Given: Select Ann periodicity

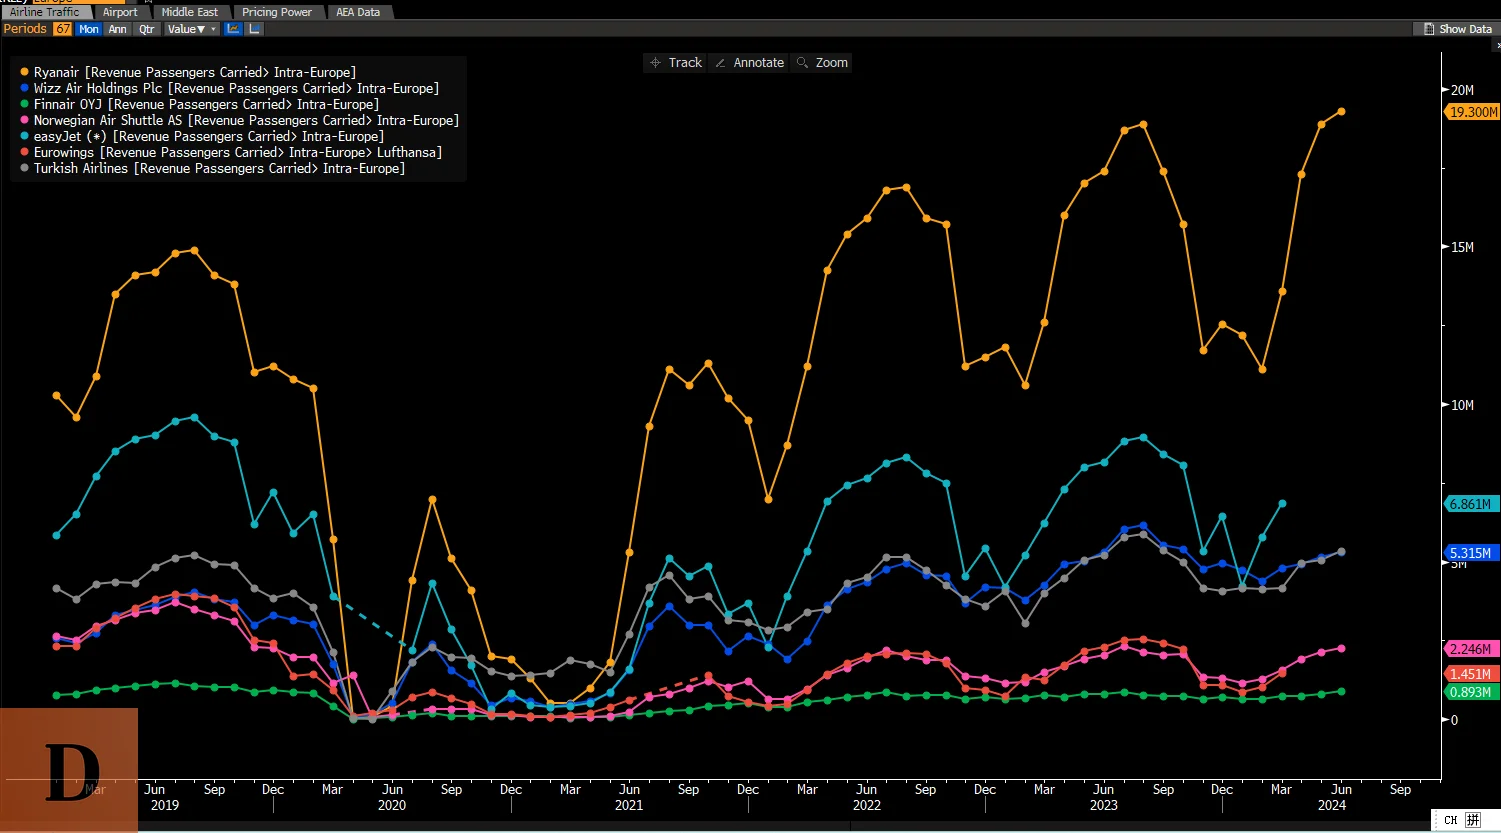Looking at the screenshot, I should pos(118,29).
